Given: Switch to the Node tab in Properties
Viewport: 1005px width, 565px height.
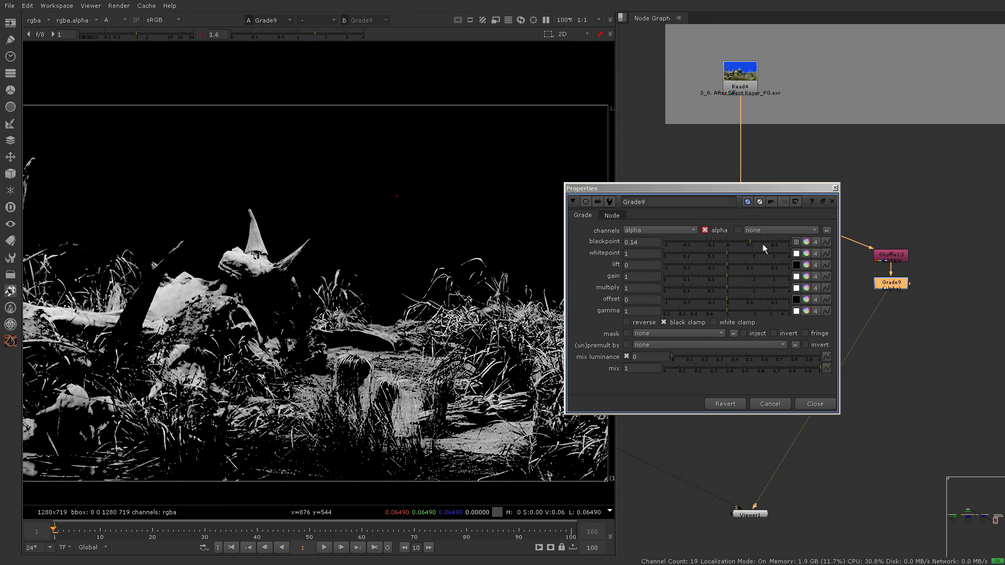Looking at the screenshot, I should click(611, 215).
